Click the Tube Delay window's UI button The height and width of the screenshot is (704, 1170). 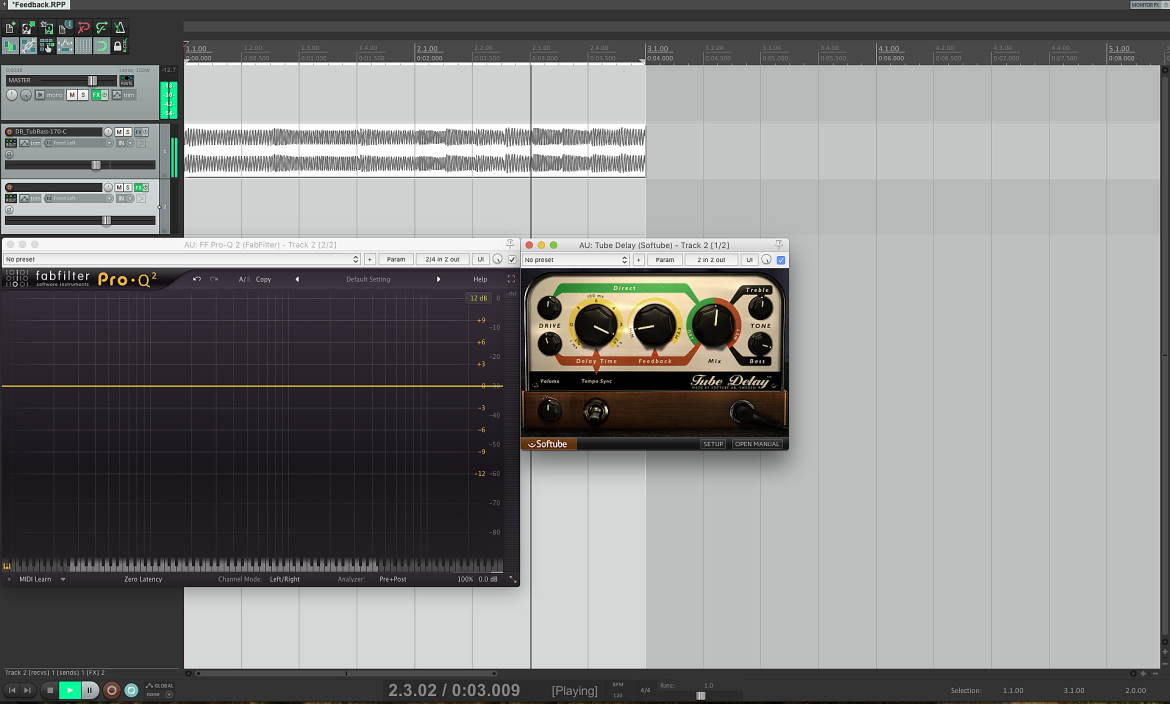click(x=749, y=260)
